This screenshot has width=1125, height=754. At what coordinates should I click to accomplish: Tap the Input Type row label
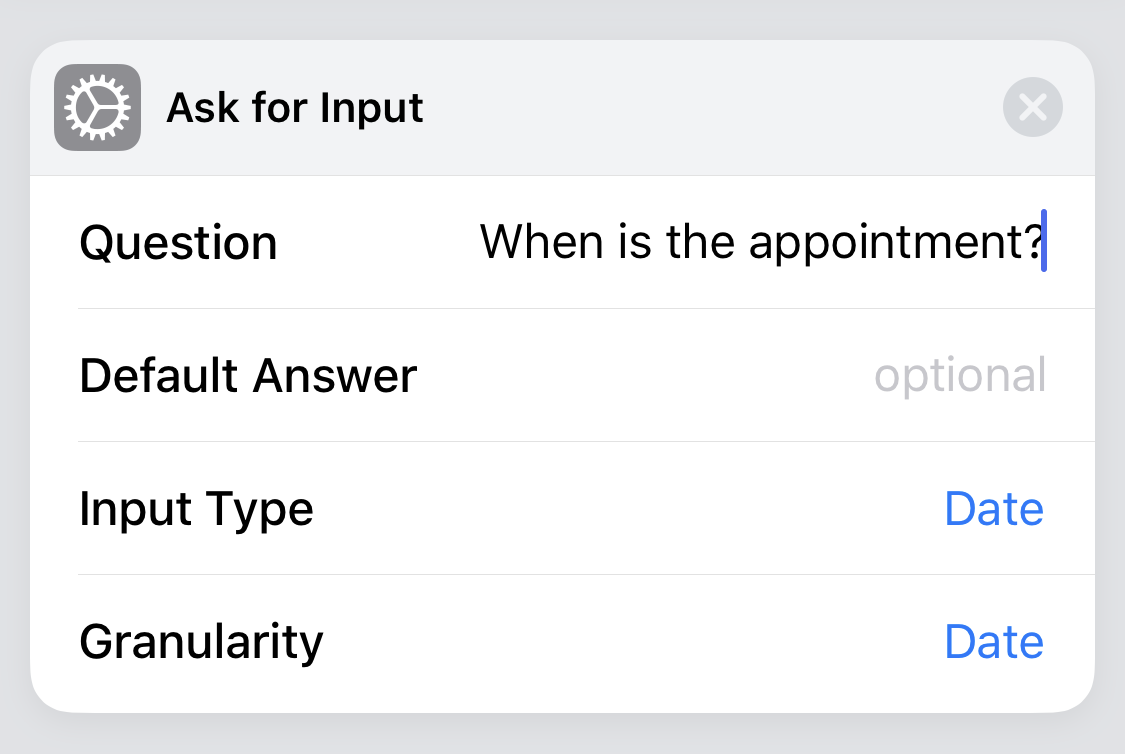(x=196, y=508)
